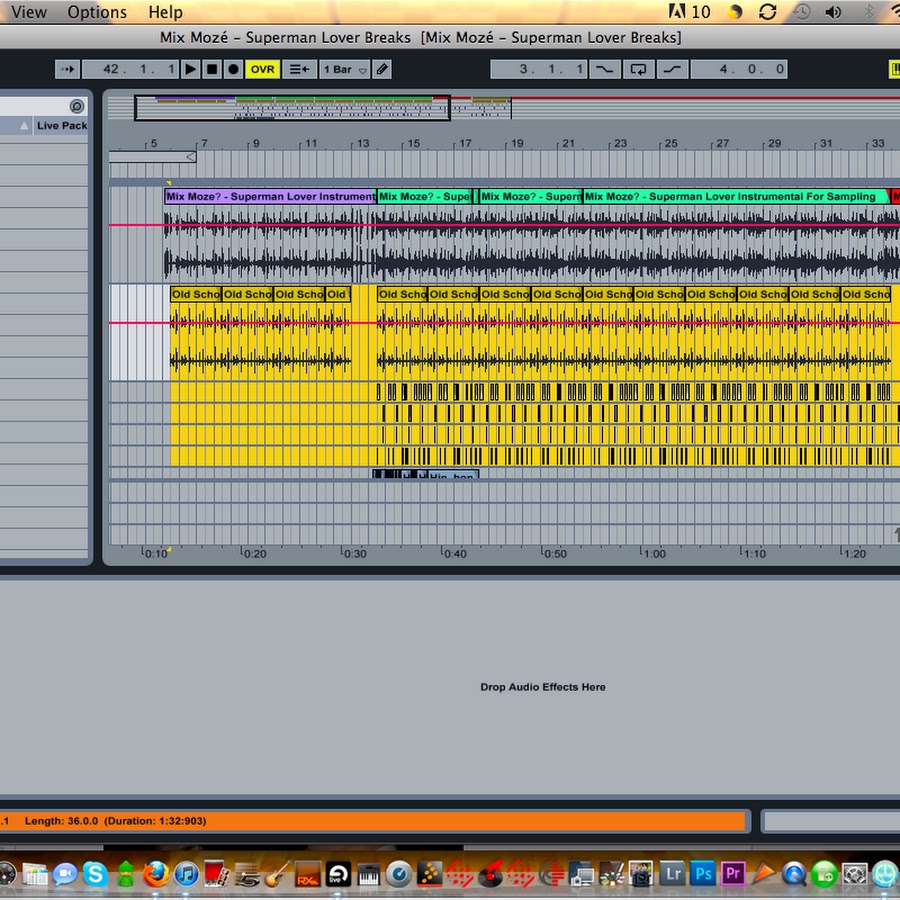Click time ruler marker 0:40
900x900 pixels.
pos(455,554)
